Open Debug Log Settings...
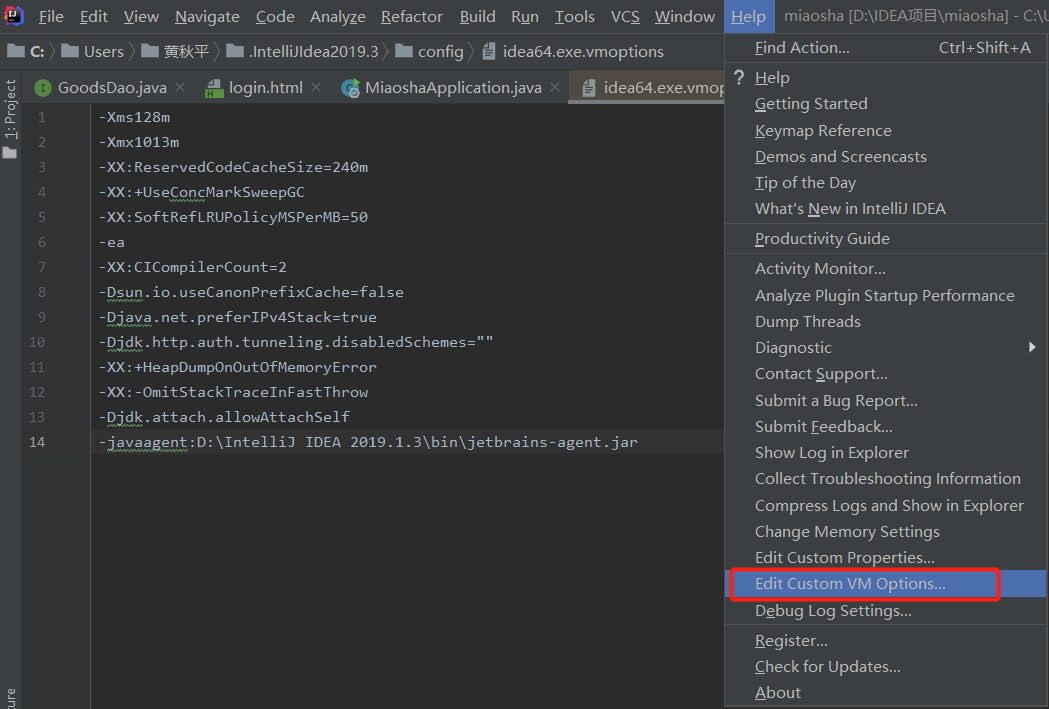 click(886, 611)
